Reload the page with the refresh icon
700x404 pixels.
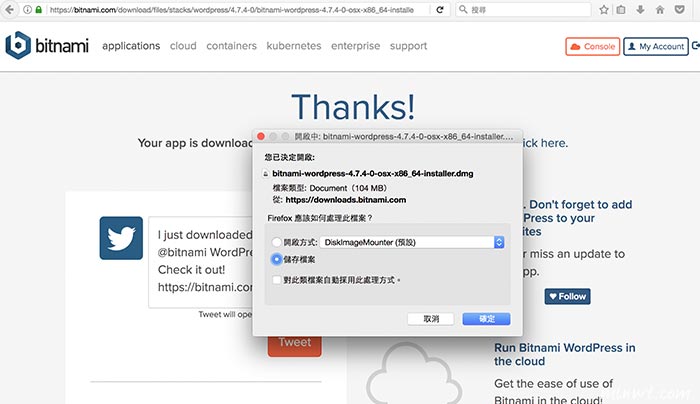pyautogui.click(x=440, y=9)
